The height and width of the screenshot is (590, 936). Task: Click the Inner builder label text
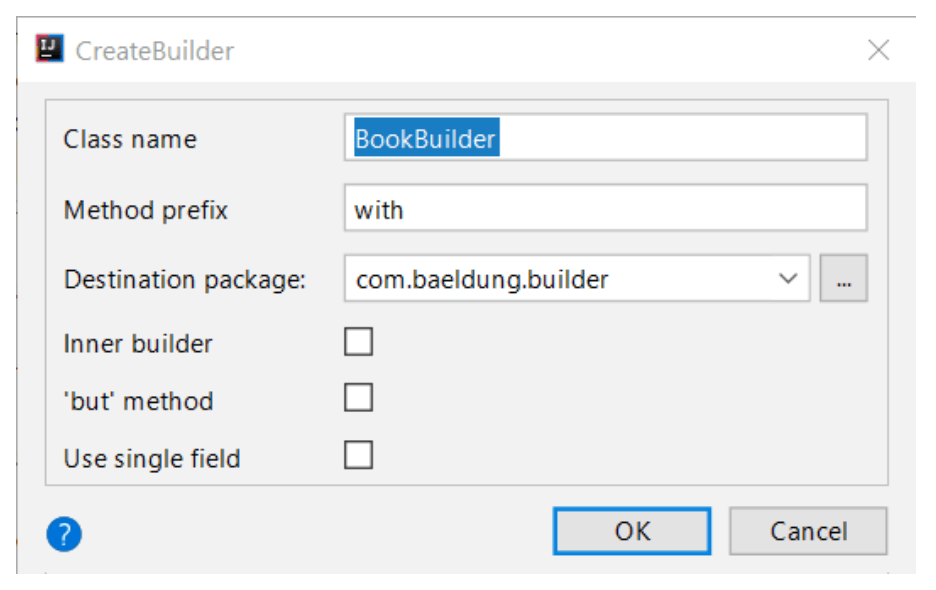coord(138,344)
